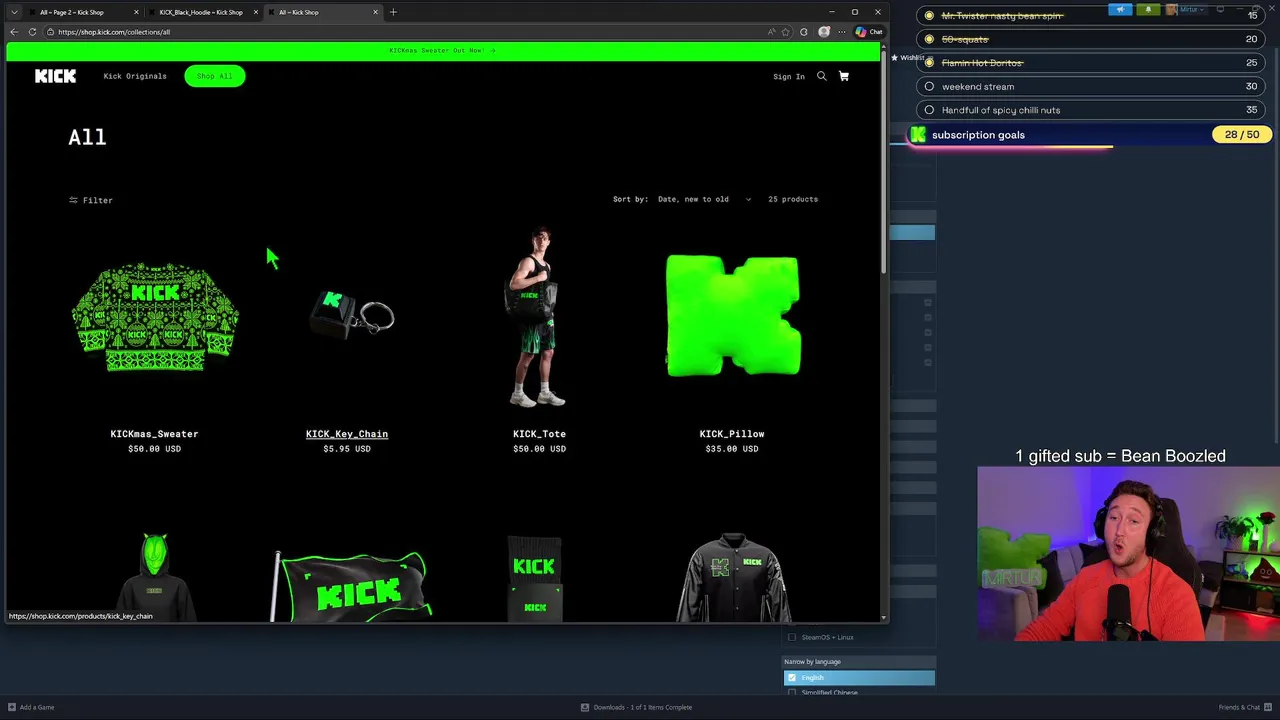Open the 'KICKmas Sweater Out Now!' banner
Viewport: 1280px width, 720px height.
click(442, 50)
